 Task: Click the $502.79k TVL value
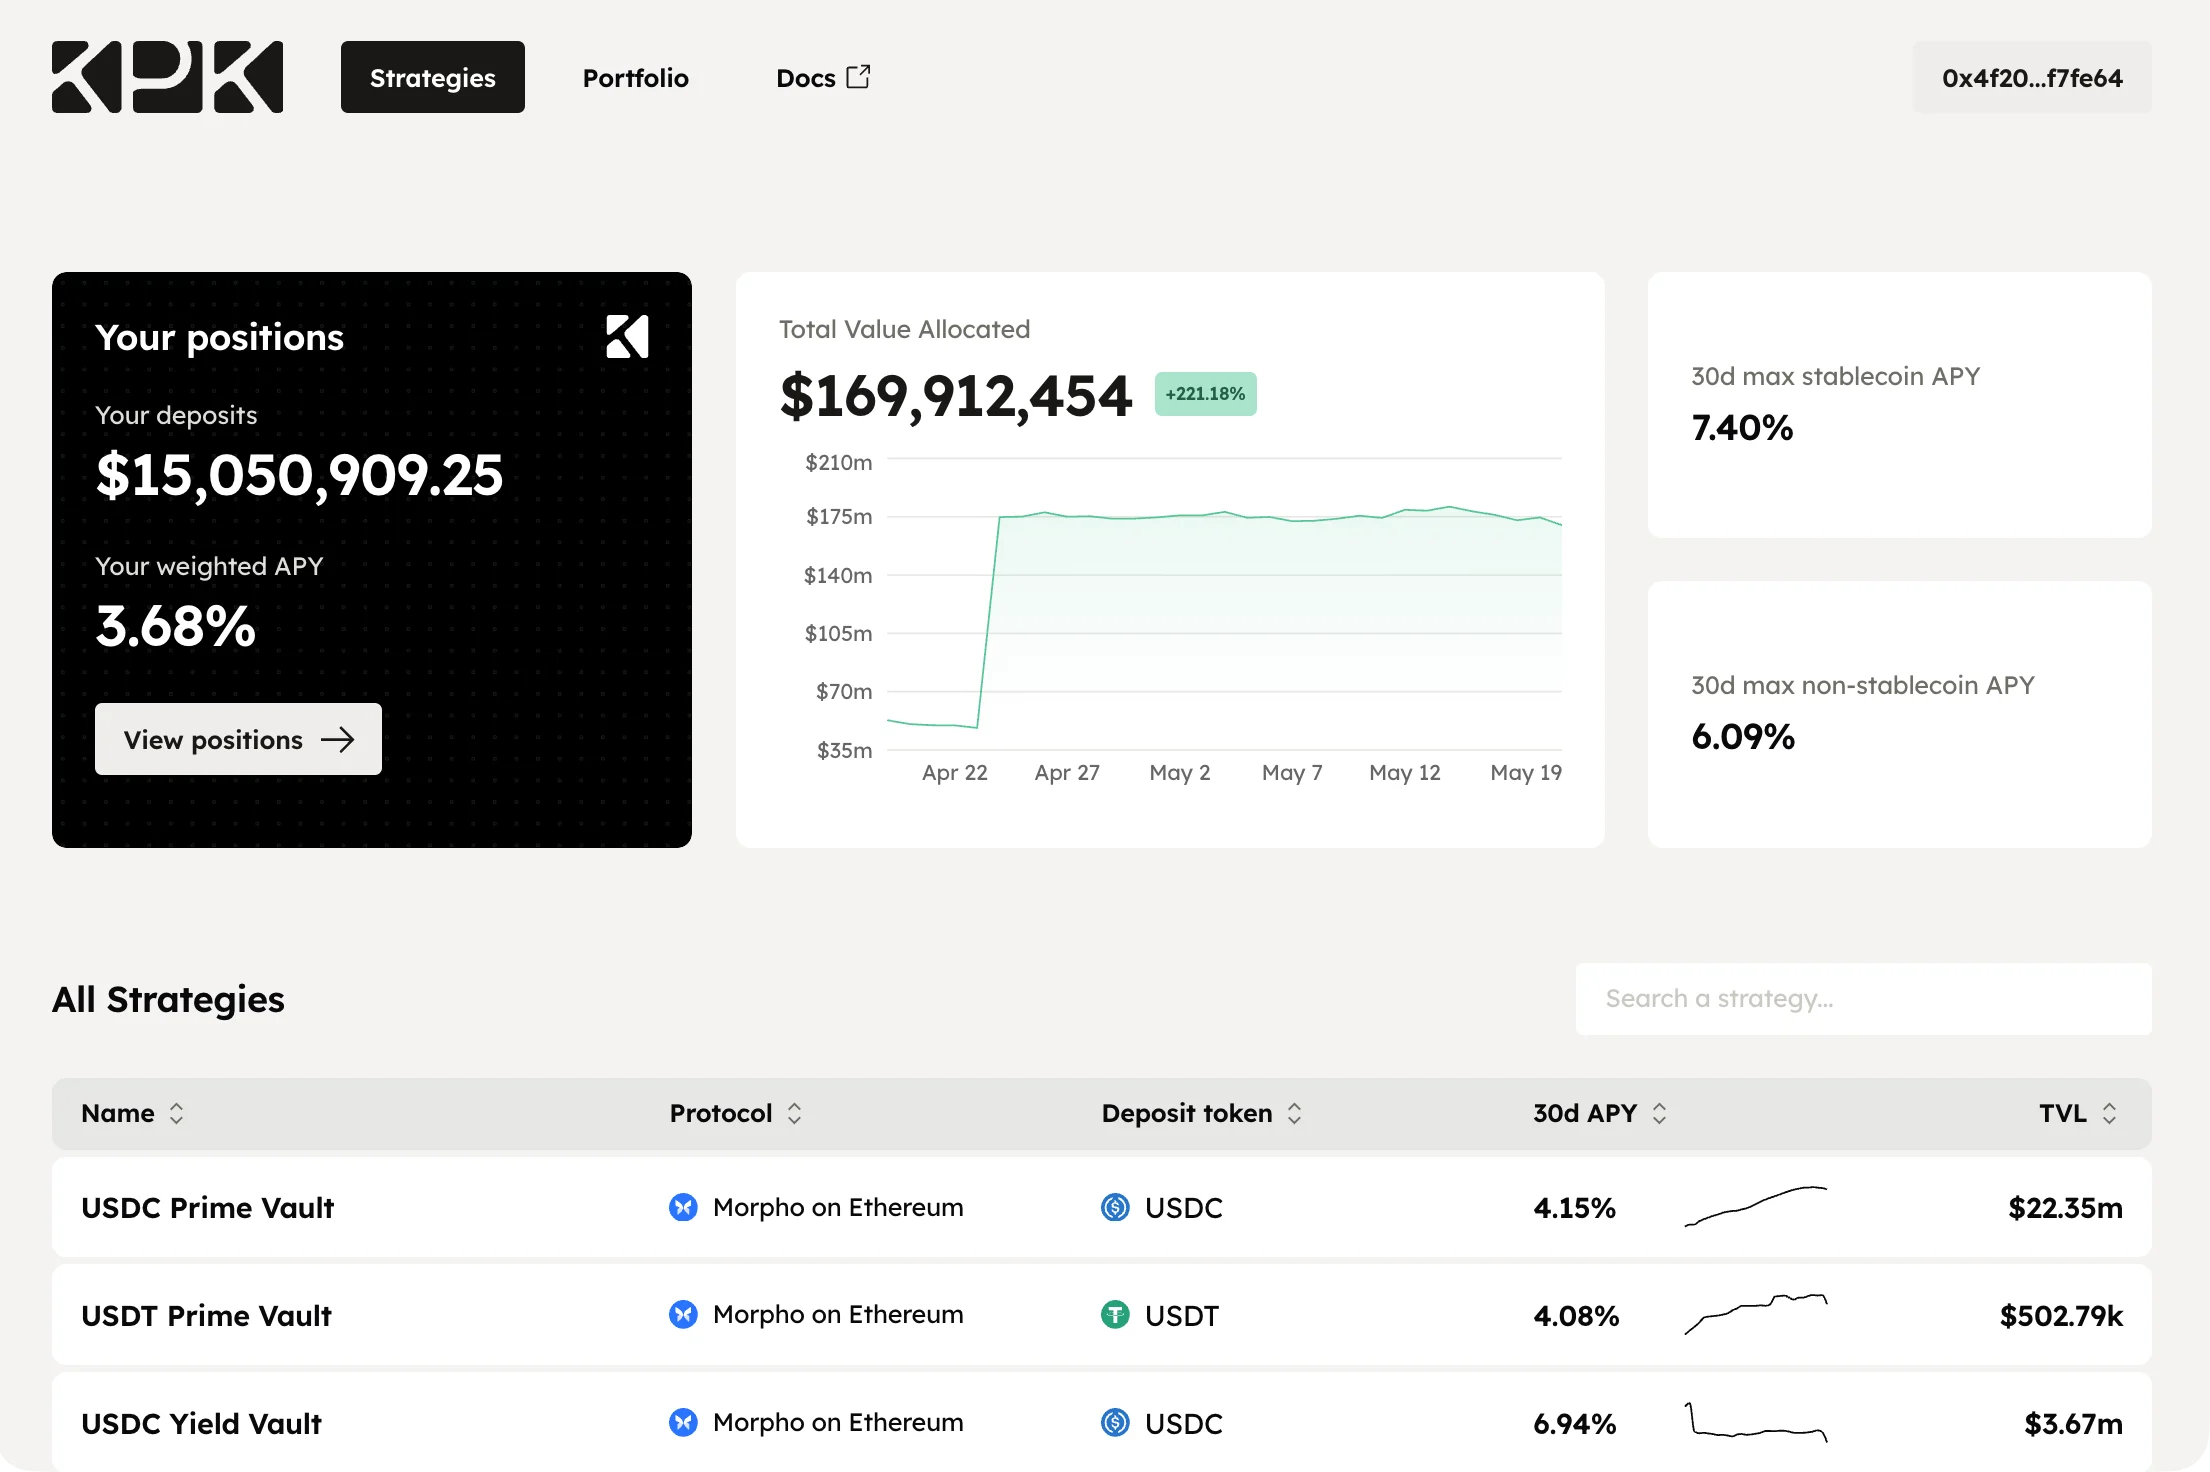tap(2061, 1316)
